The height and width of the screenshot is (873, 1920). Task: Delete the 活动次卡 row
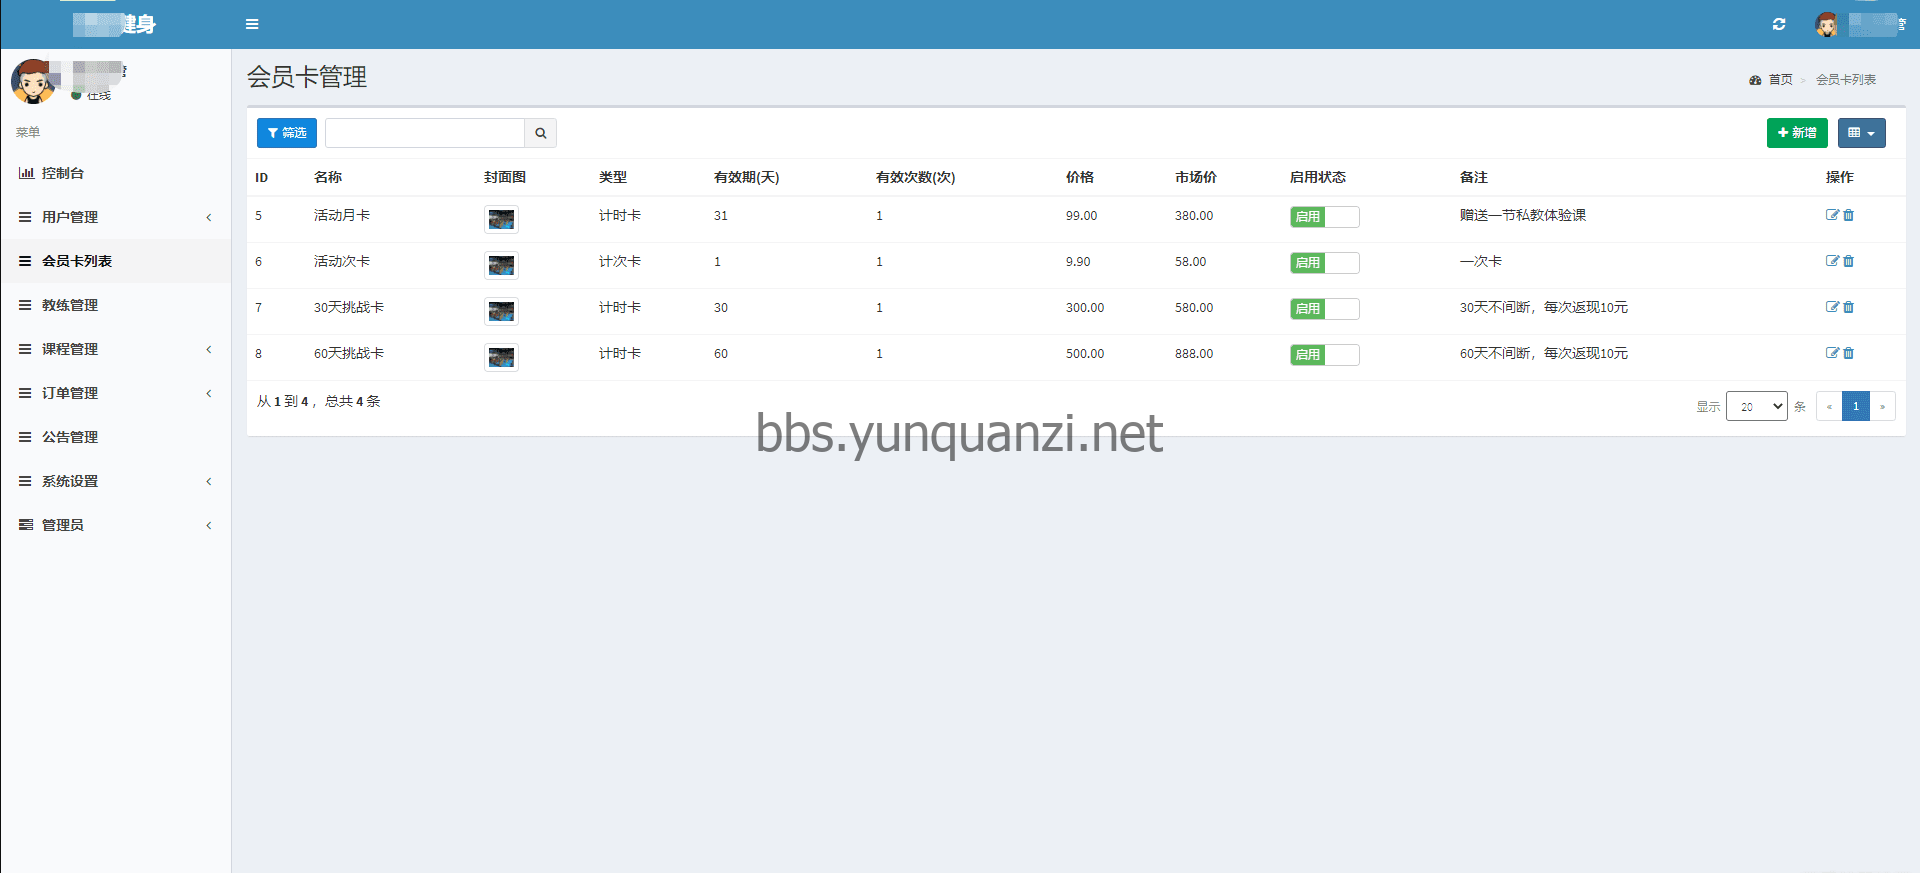tap(1849, 261)
